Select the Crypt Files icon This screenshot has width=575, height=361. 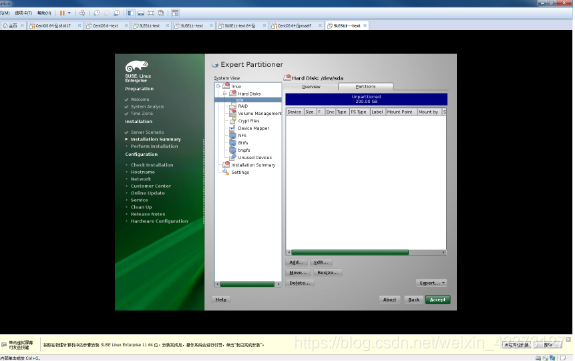(233, 121)
